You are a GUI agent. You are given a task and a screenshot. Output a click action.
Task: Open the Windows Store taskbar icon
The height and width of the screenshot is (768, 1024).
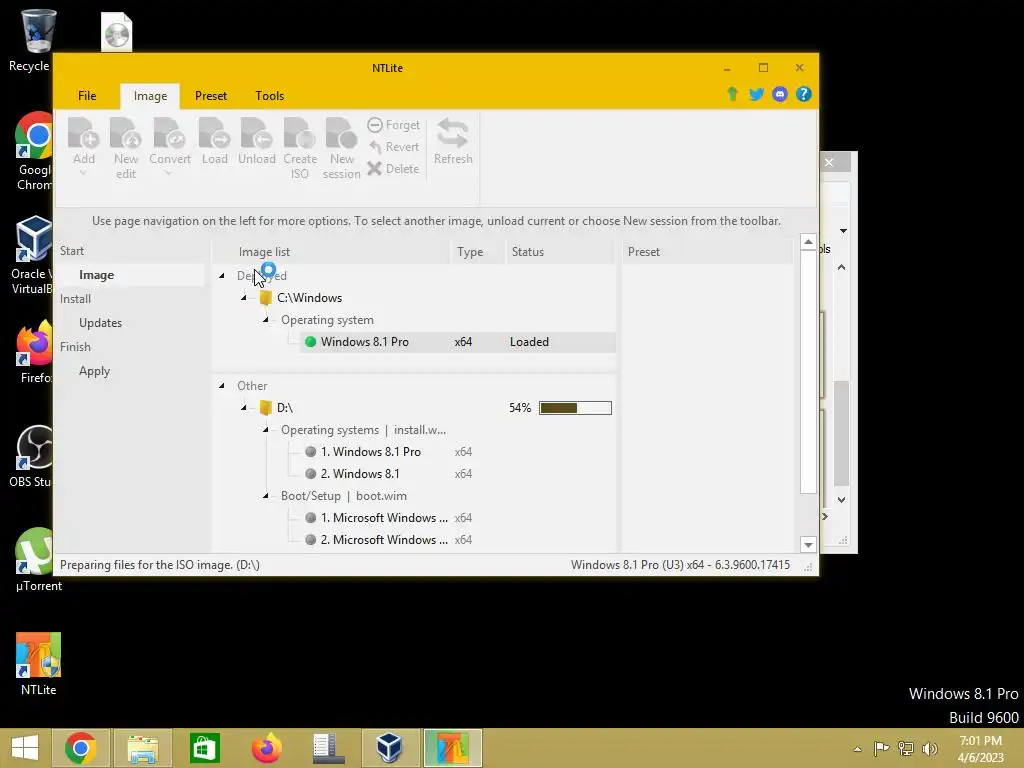click(x=204, y=748)
